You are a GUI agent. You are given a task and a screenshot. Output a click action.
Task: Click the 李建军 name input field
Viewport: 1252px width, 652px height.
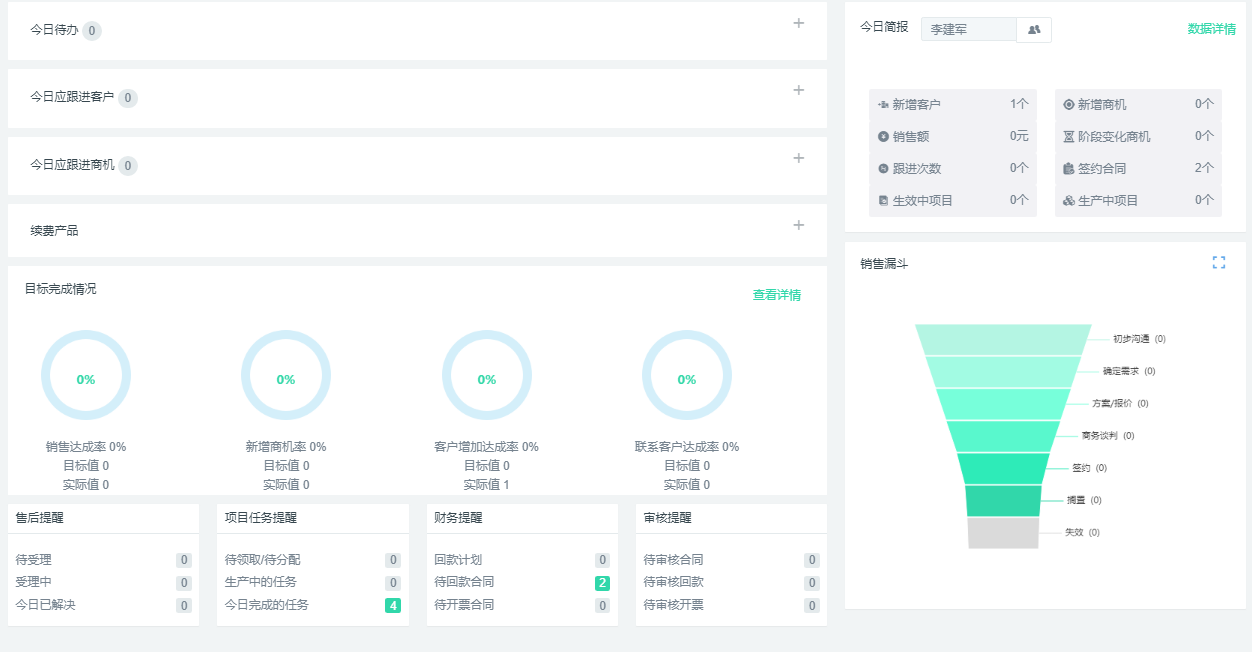967,30
